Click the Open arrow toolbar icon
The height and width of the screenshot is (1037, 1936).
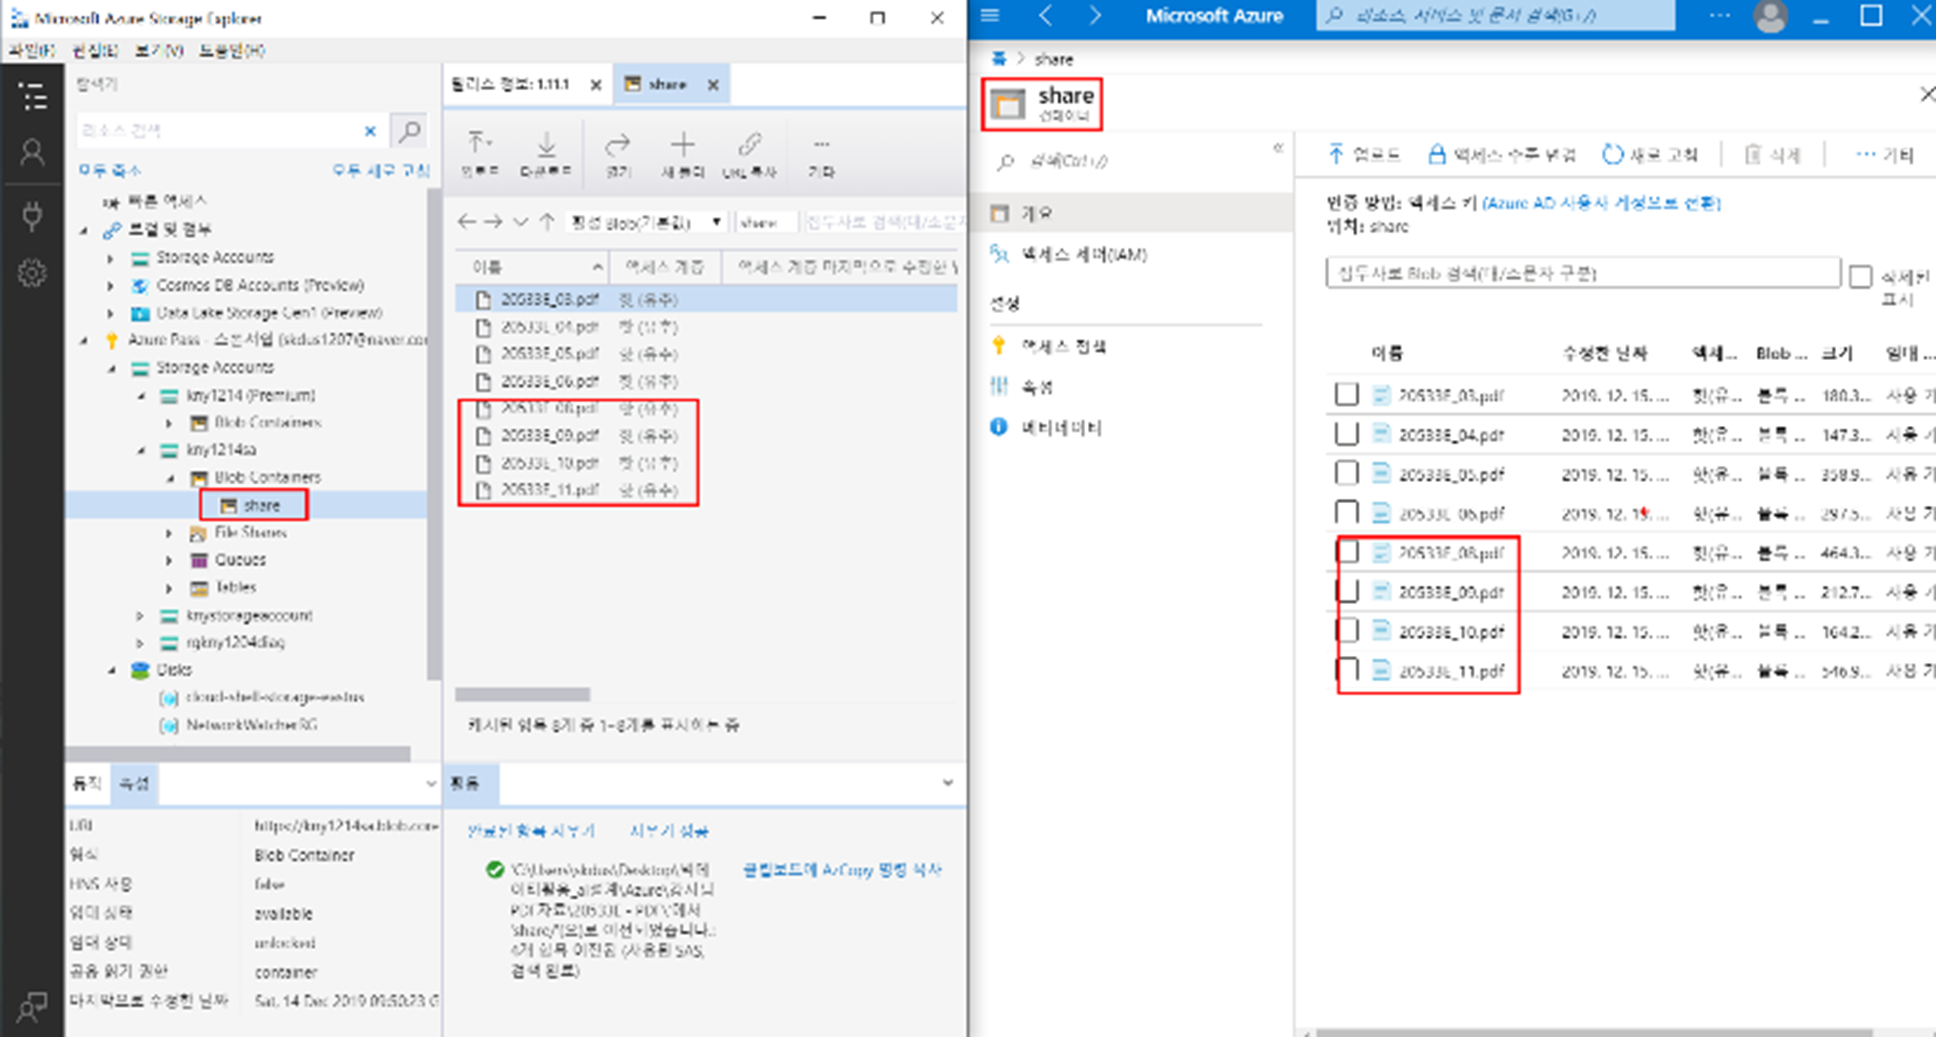(618, 154)
